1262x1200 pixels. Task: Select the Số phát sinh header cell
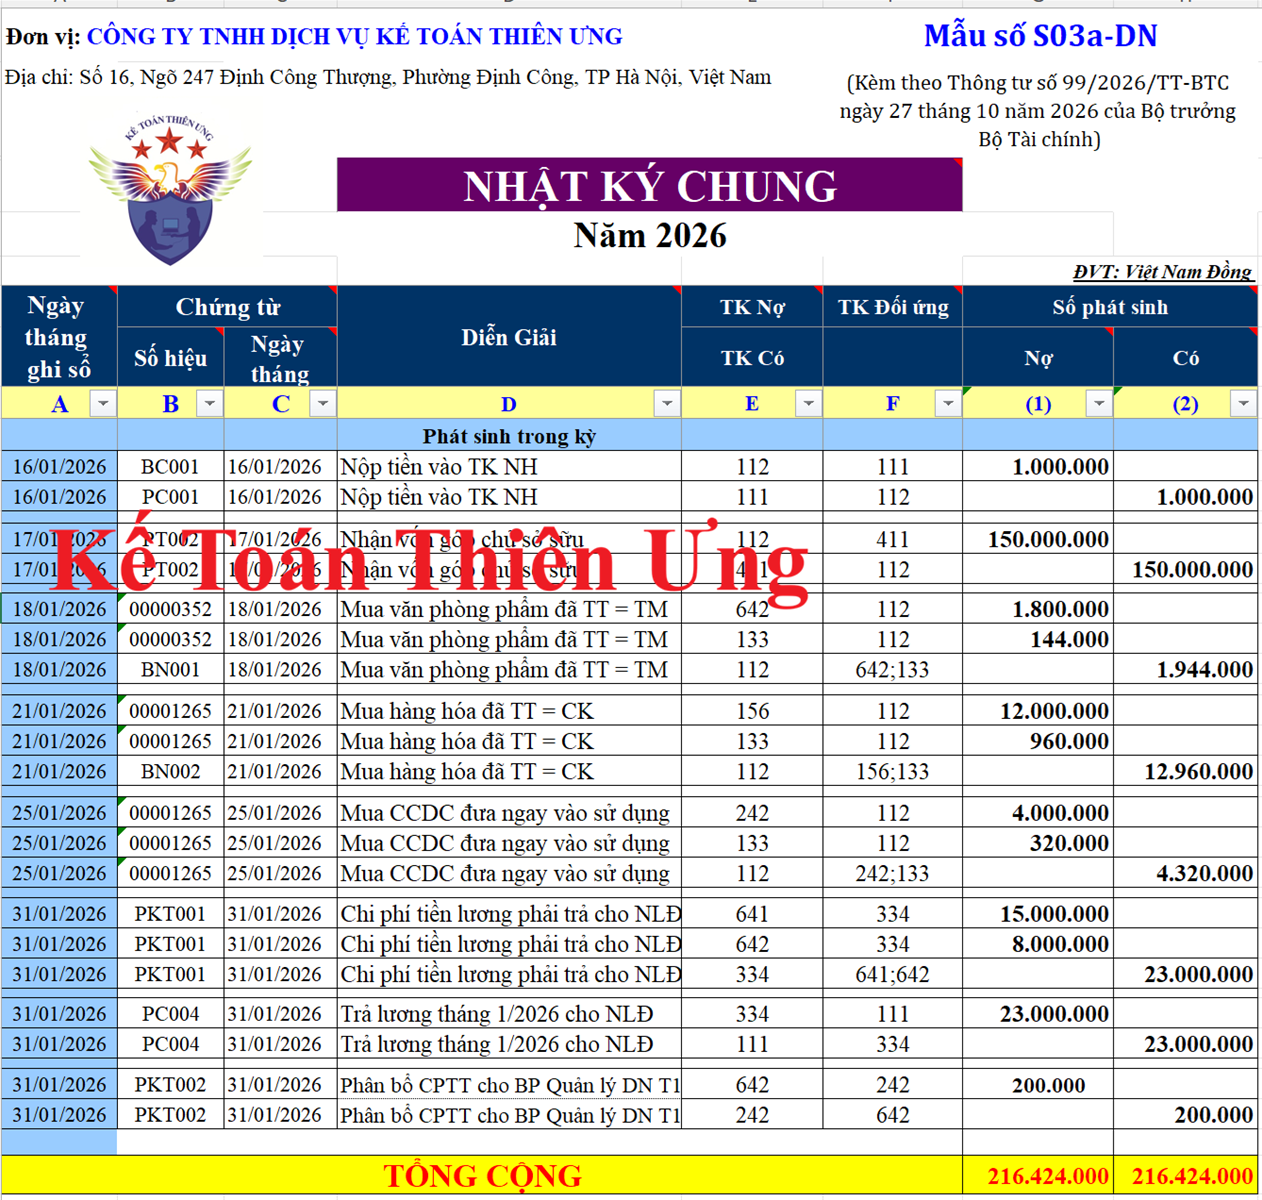coord(1109,307)
